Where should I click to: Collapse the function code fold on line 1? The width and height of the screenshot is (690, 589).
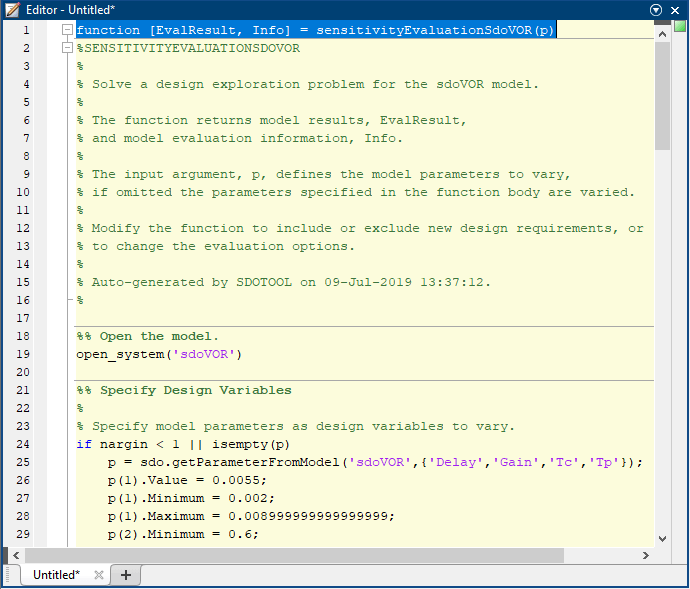click(67, 30)
